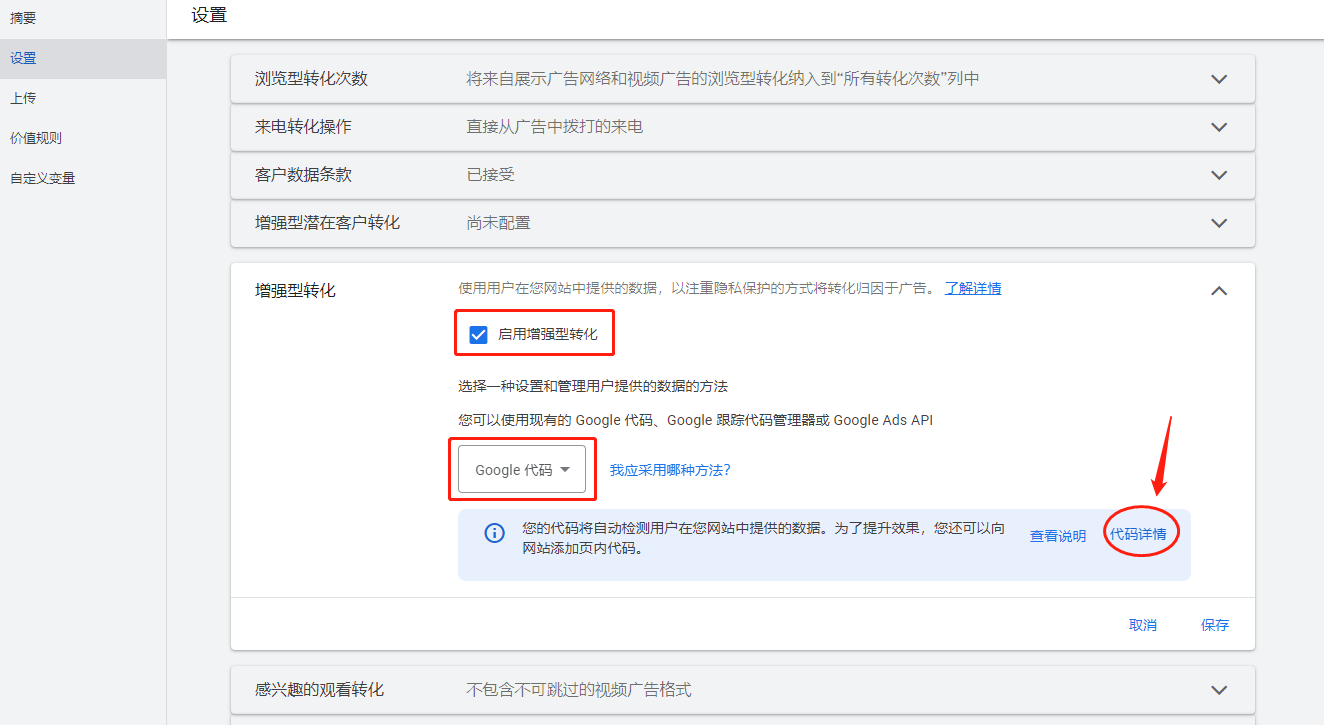Click the 增强型潜在客户转化 row title
The width and height of the screenshot is (1324, 725).
pos(327,223)
